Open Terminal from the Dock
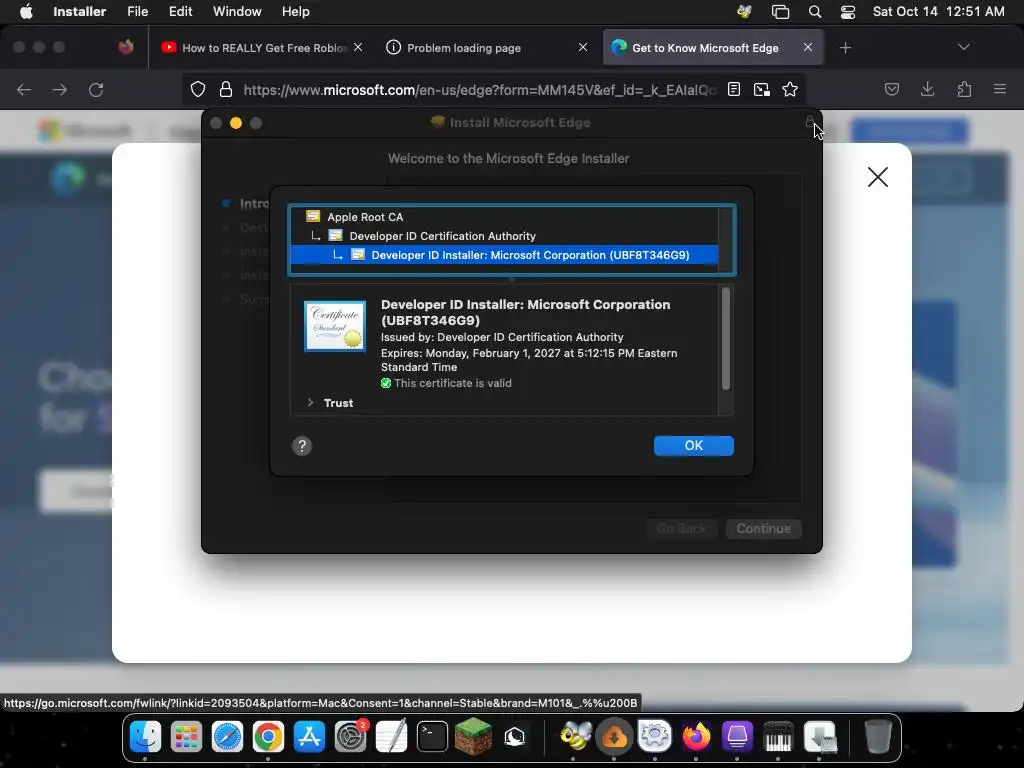This screenshot has height=768, width=1024. click(432, 737)
